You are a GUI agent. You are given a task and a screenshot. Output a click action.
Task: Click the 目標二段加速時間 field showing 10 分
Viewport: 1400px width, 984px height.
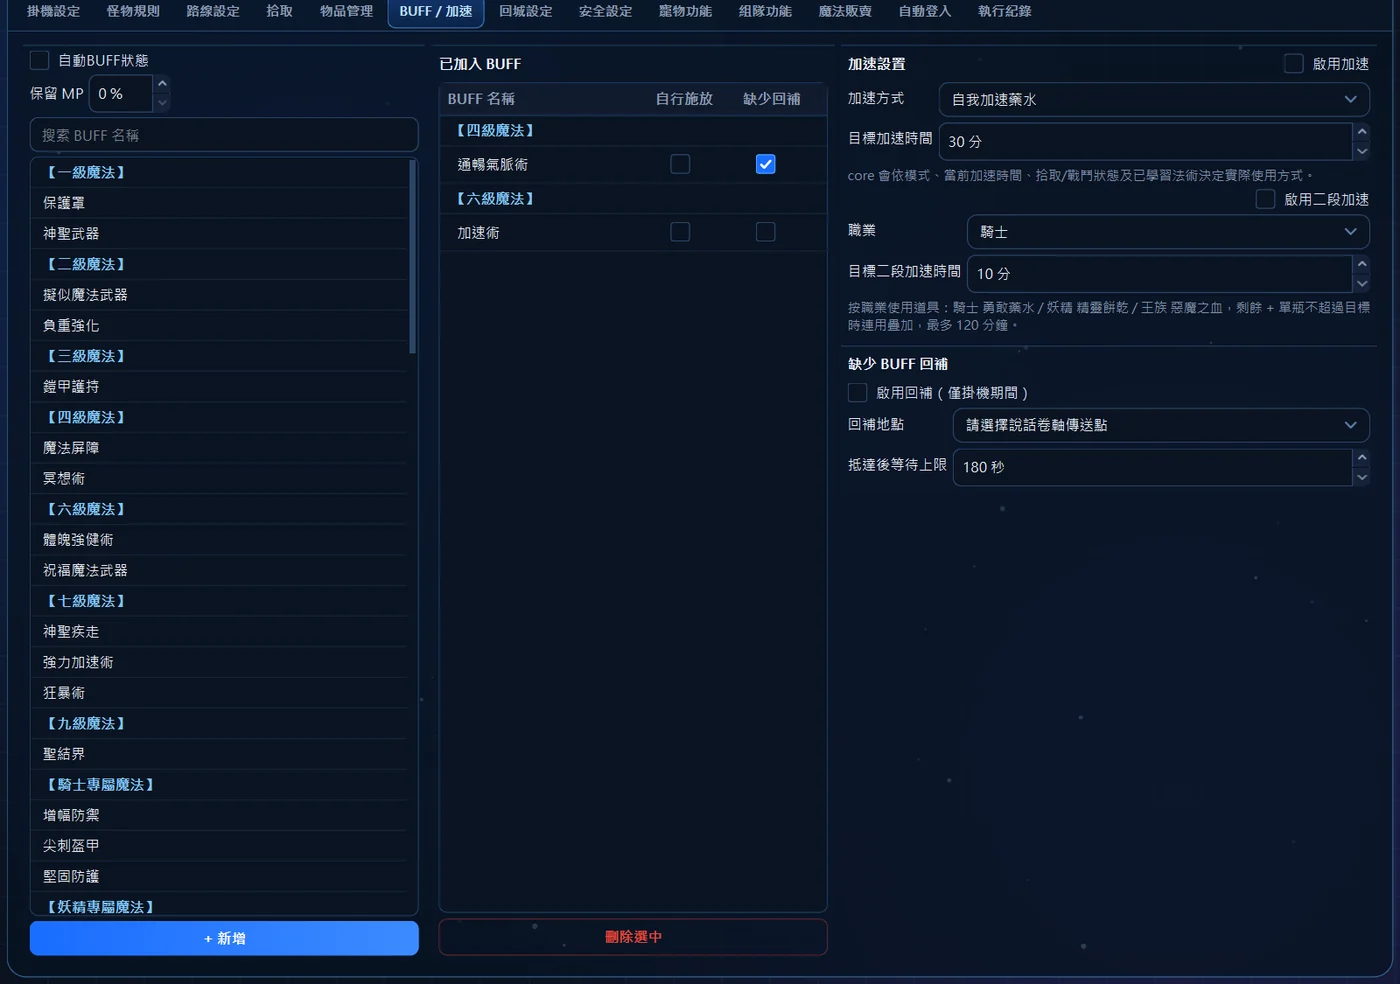1160,273
